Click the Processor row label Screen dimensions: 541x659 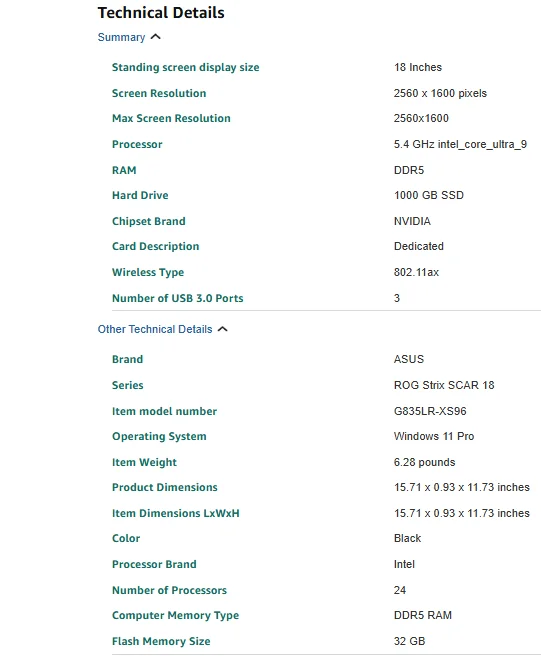point(137,145)
